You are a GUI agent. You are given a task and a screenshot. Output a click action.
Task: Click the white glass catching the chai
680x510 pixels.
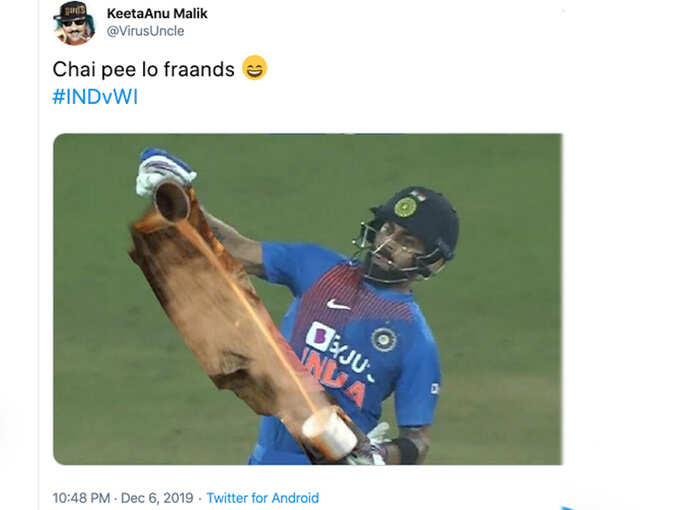click(330, 434)
